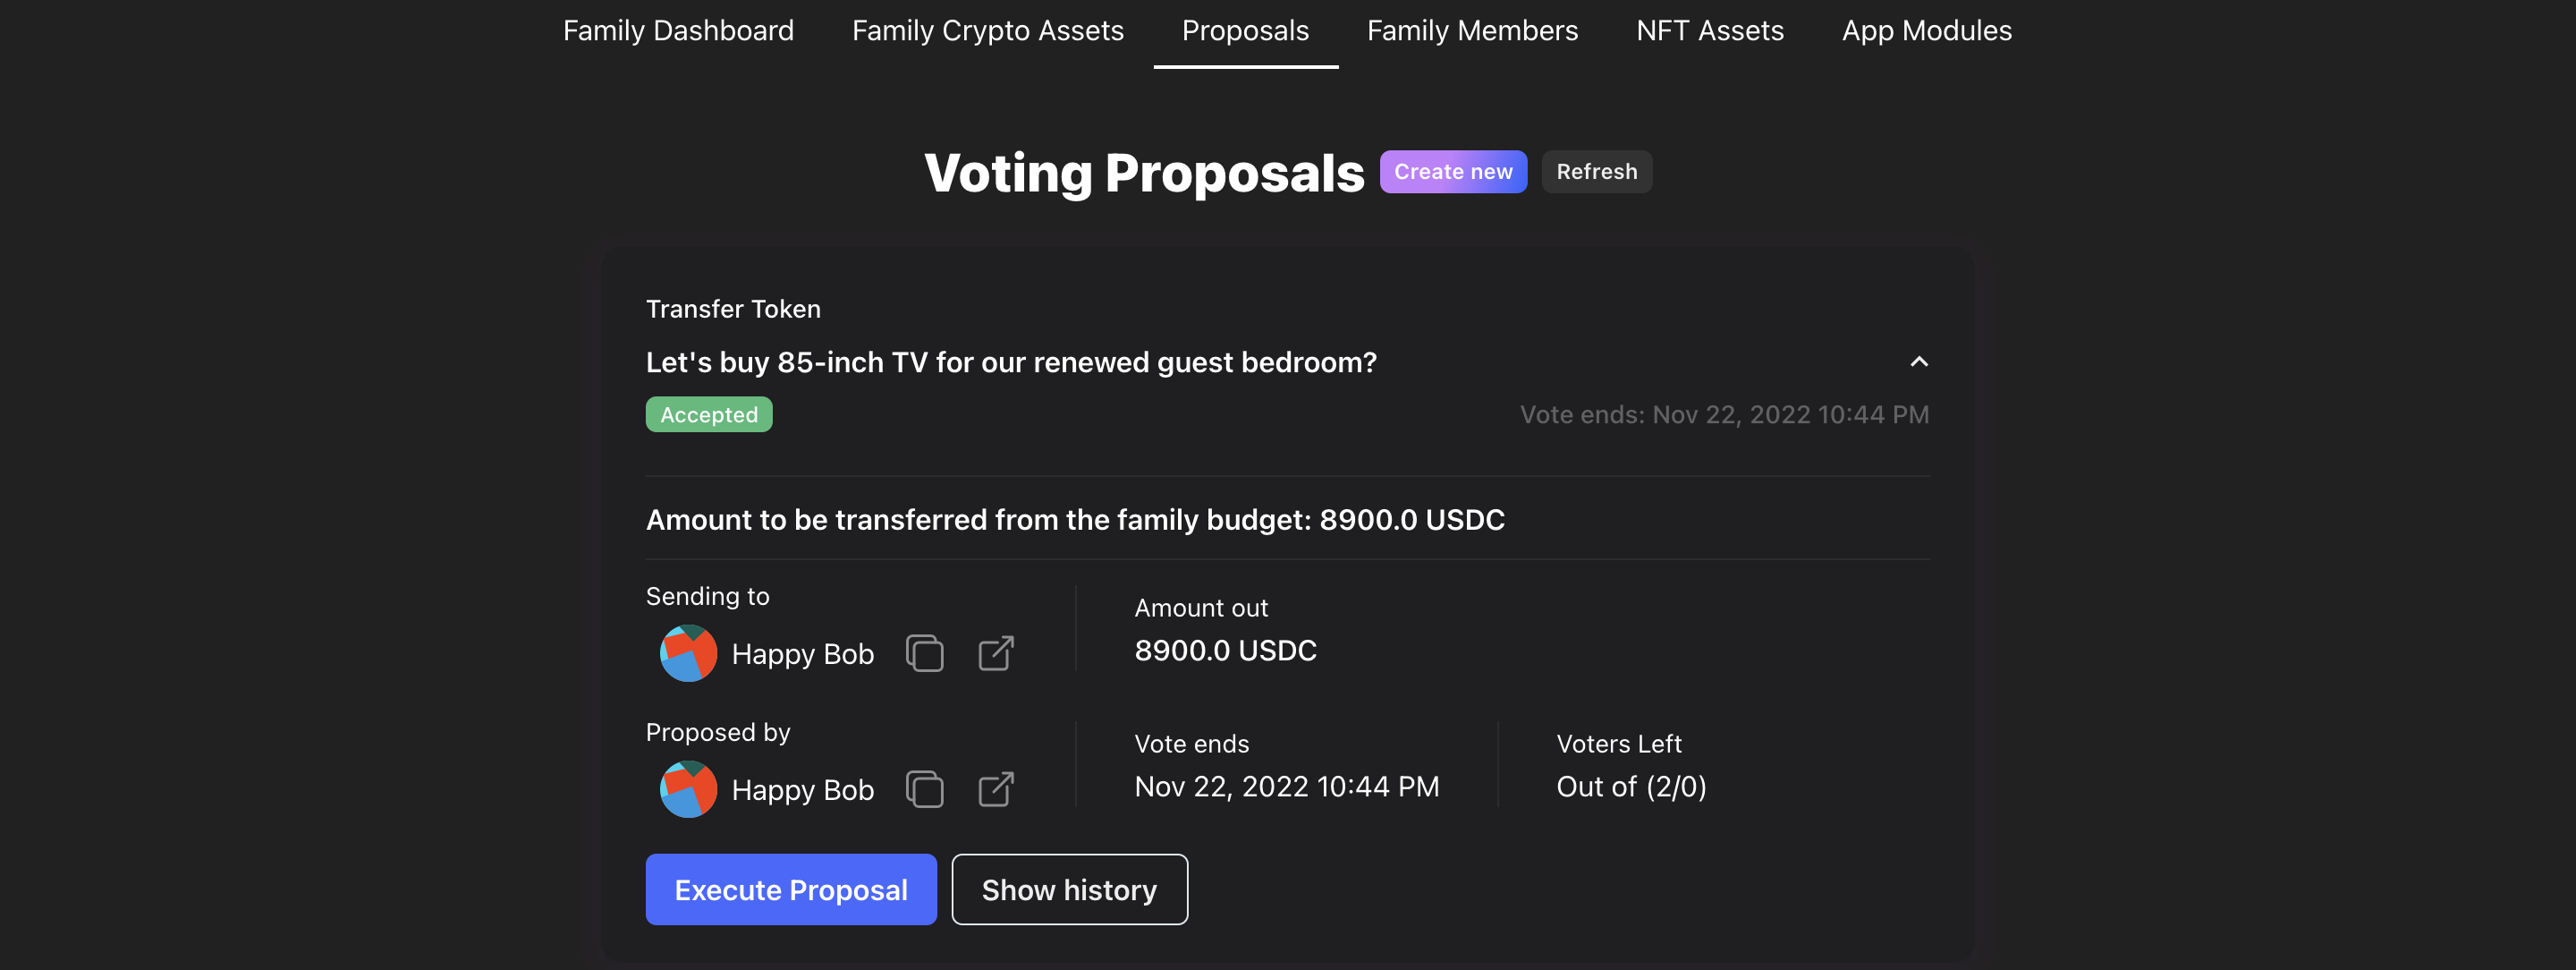The height and width of the screenshot is (970, 2576).
Task: Click Execute Proposal button
Action: coord(791,889)
